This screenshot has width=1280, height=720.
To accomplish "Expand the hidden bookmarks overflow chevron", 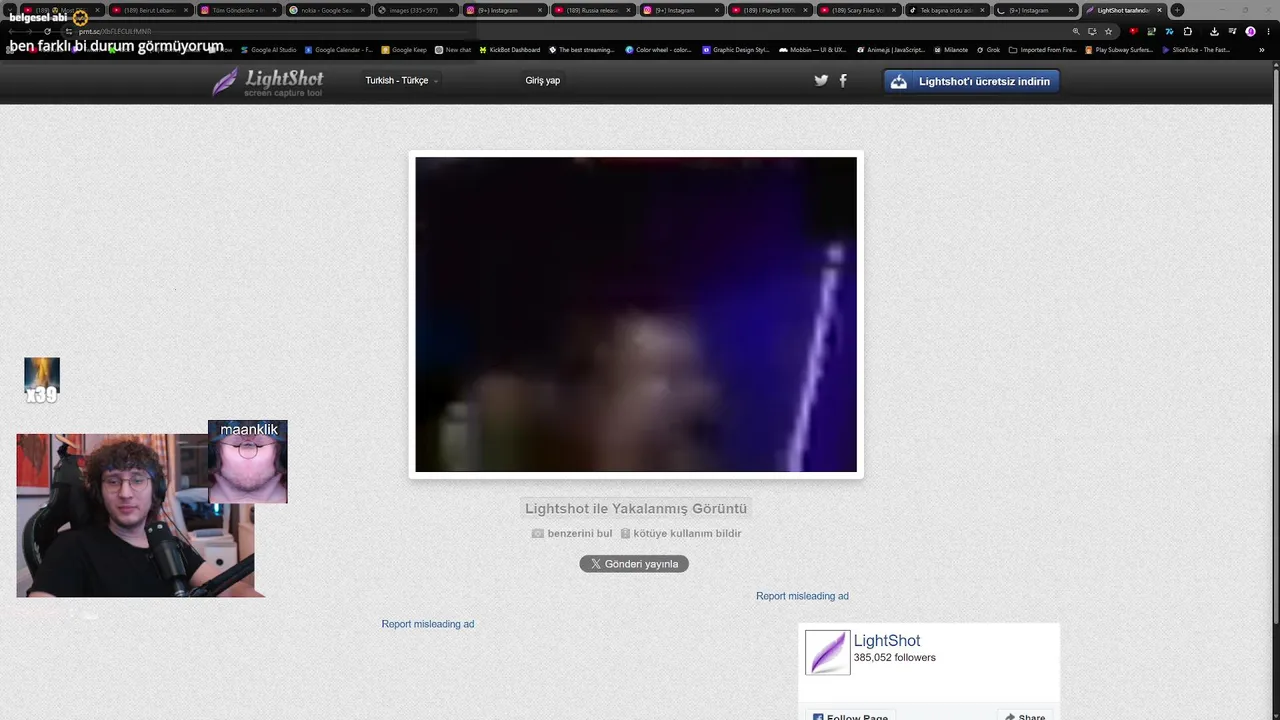I will 1262,50.
